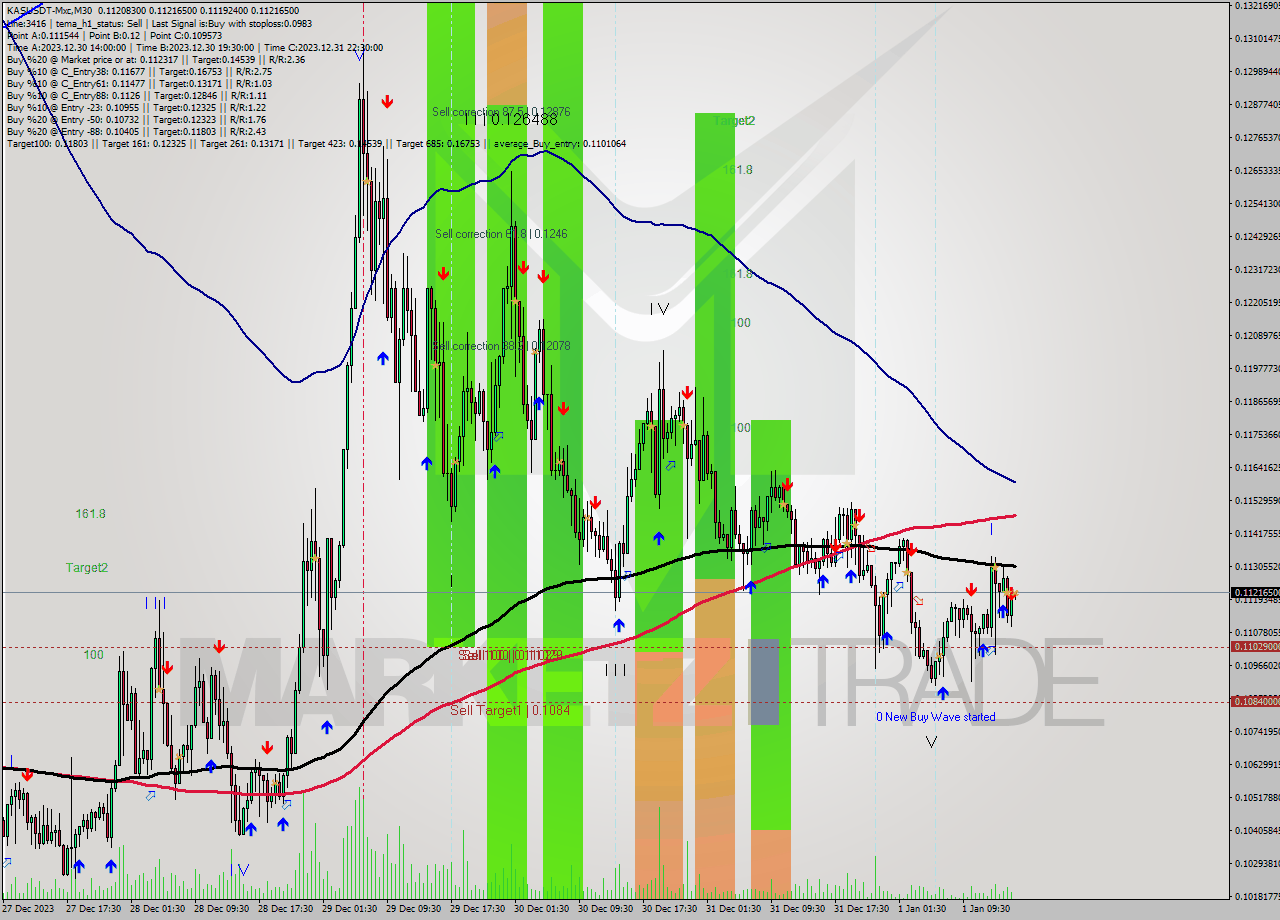Select the 'Target100: 0.11803' targets line
Viewport: 1280px width, 920px height.
[x=316, y=143]
